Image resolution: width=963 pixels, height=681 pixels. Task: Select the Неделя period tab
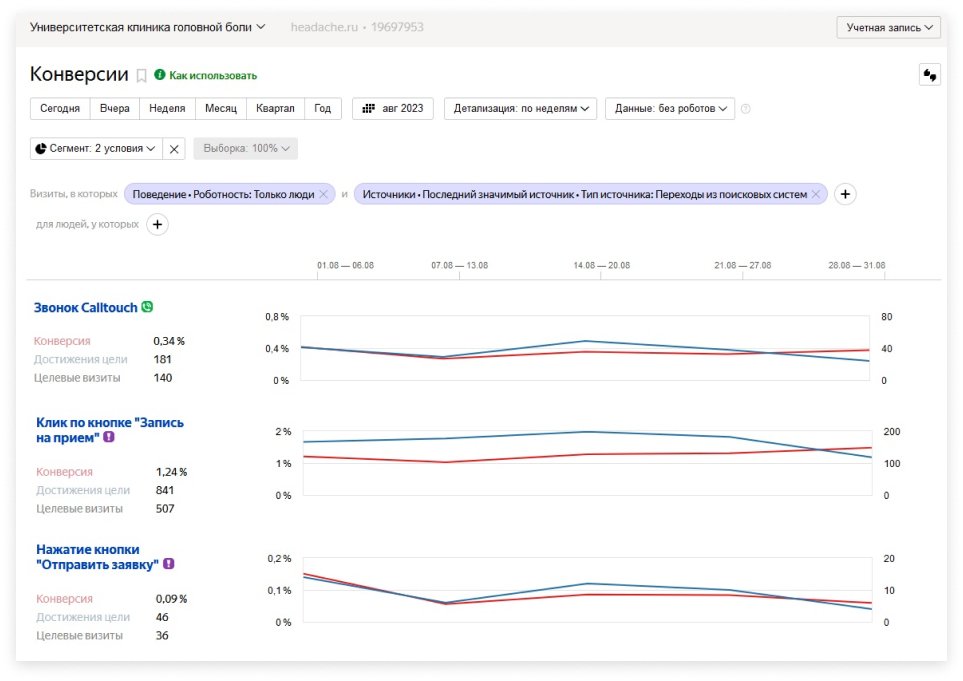166,109
